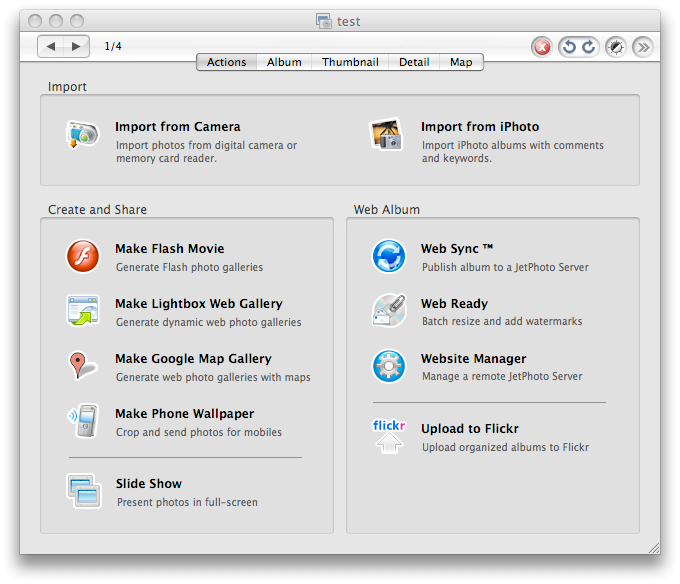Start Slide Show via its title
This screenshot has height=584, width=680.
click(149, 483)
